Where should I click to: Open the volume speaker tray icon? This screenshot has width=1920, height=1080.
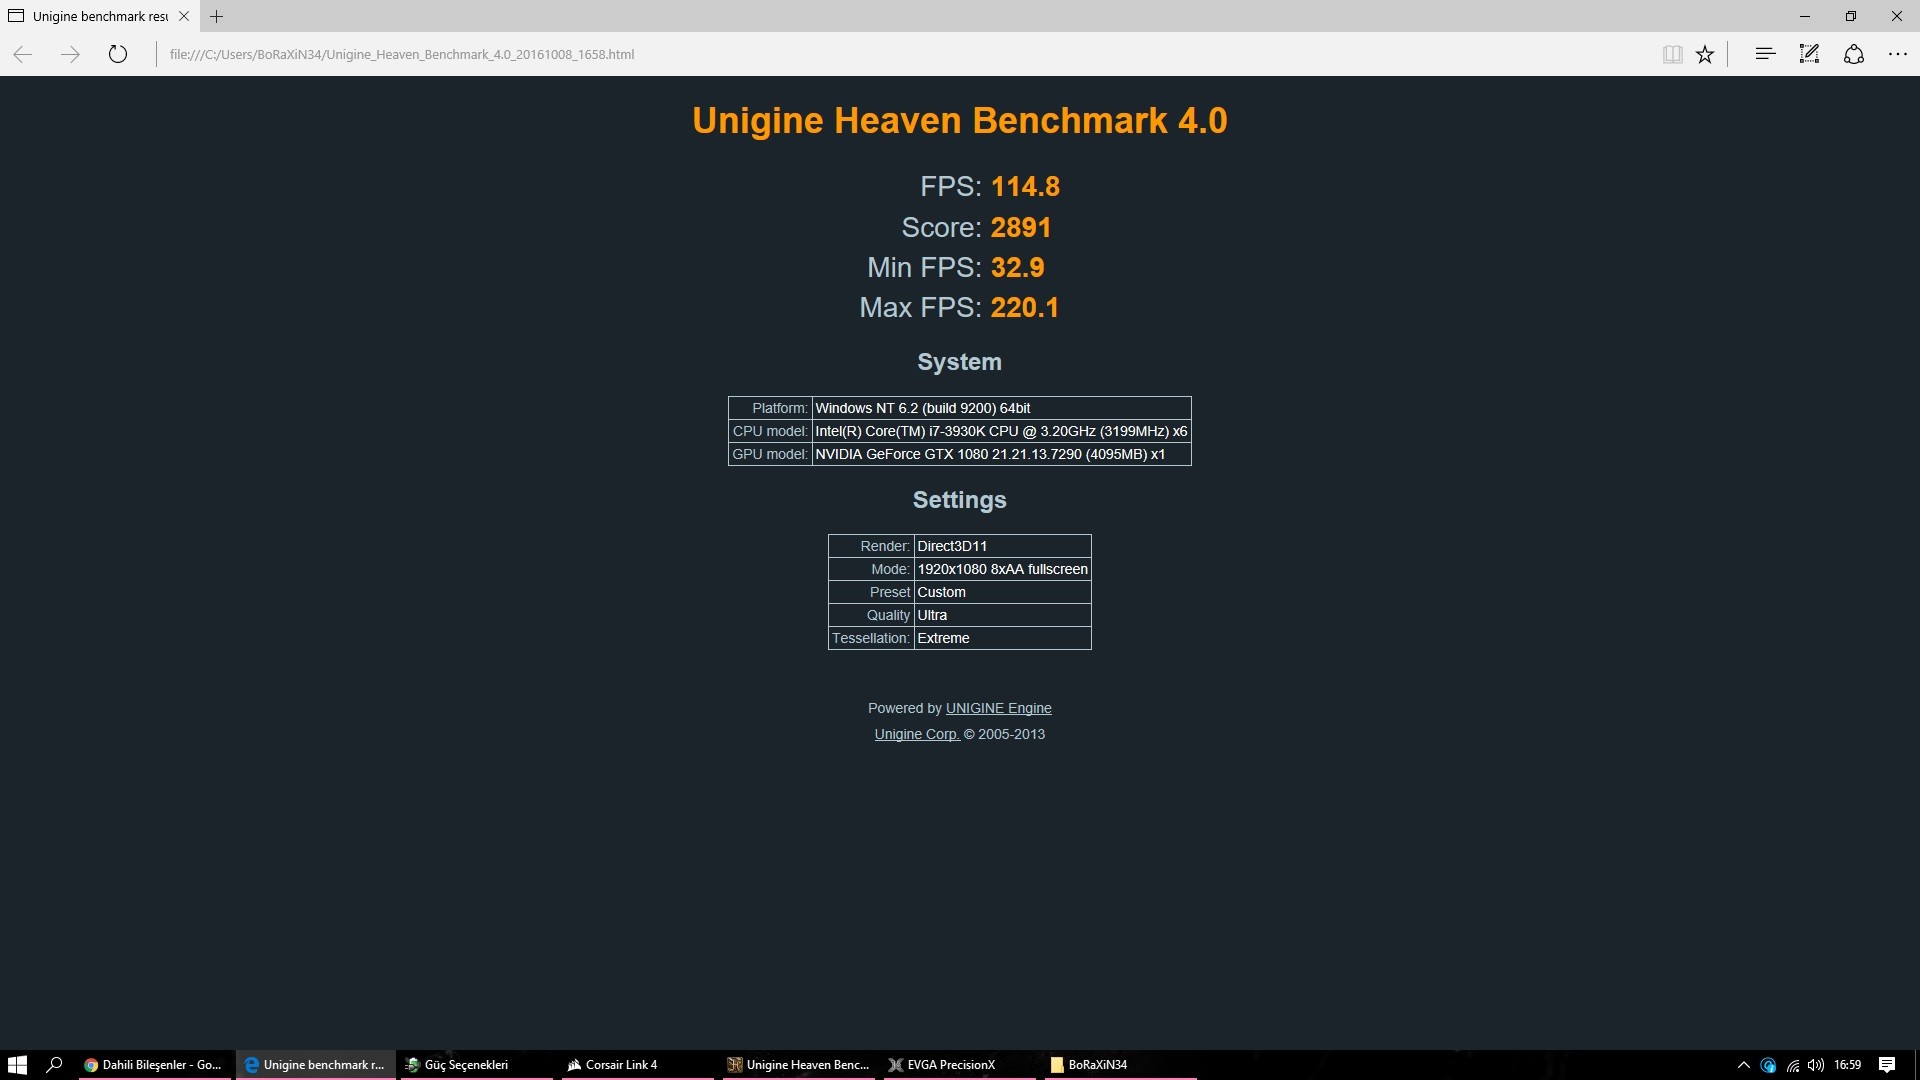tap(1816, 1065)
